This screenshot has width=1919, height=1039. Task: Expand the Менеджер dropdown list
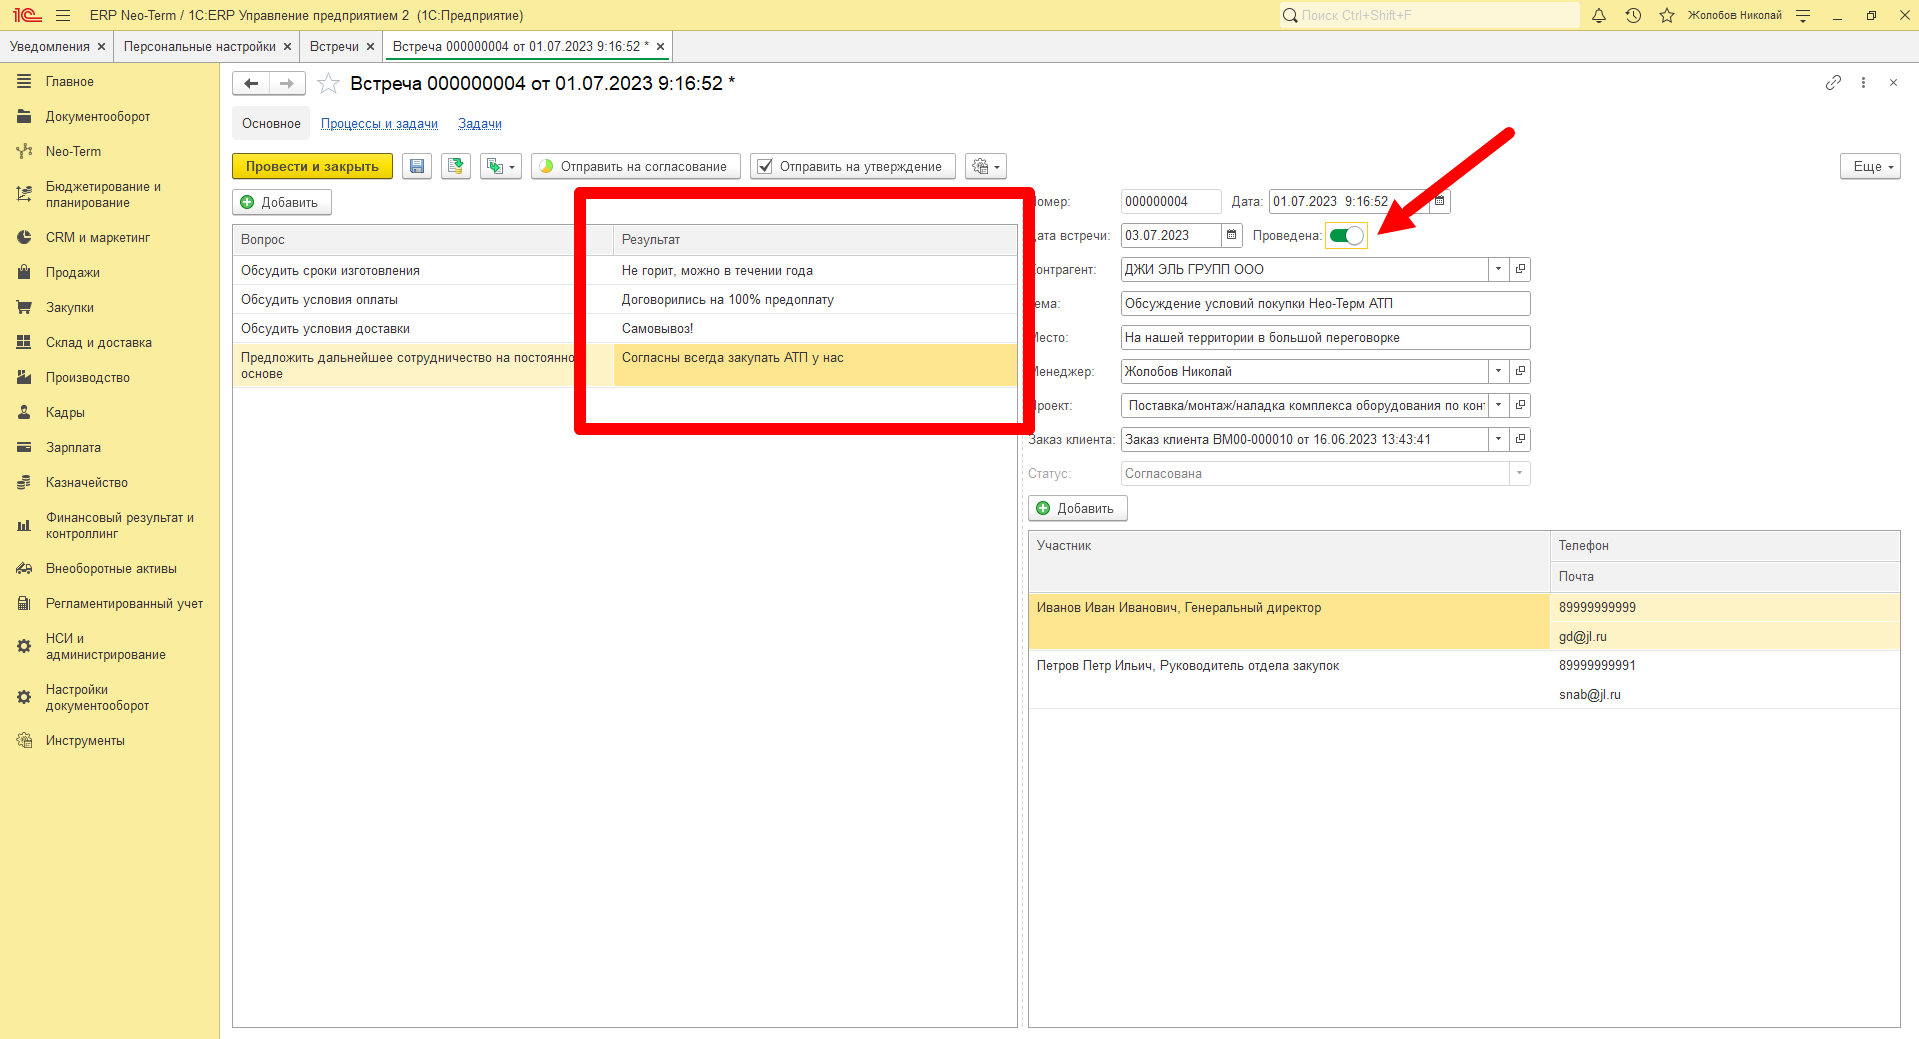click(1498, 371)
